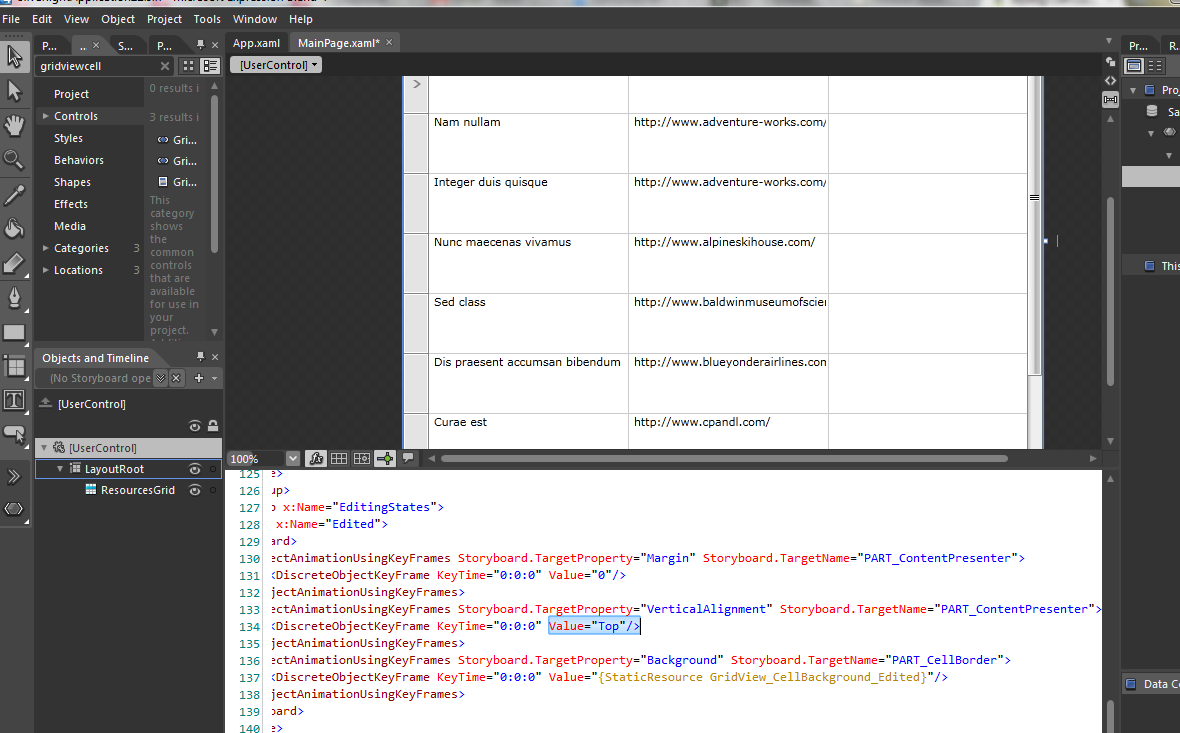Select the Button control tool
This screenshot has width=1180, height=733.
[x=14, y=434]
